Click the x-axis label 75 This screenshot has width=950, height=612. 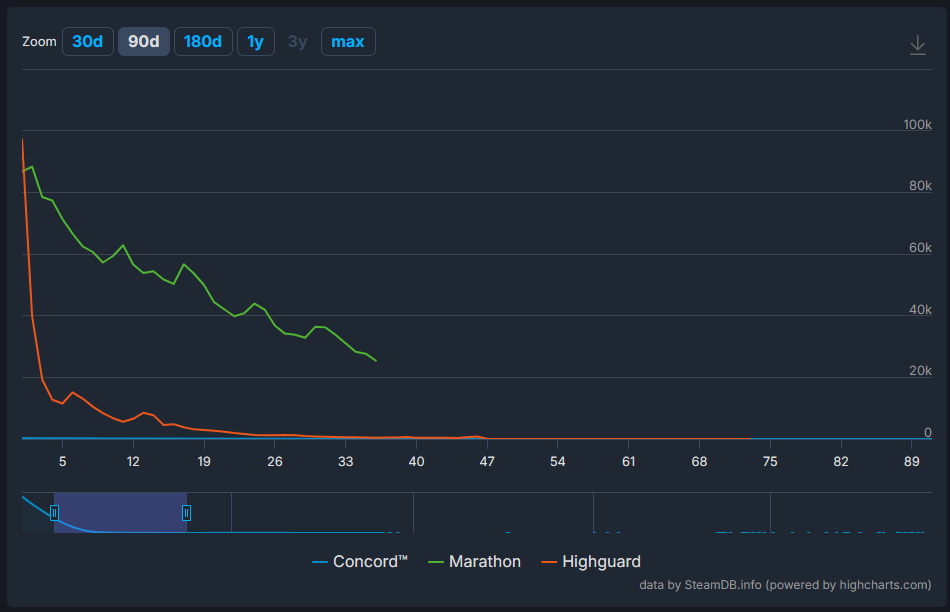click(x=770, y=462)
